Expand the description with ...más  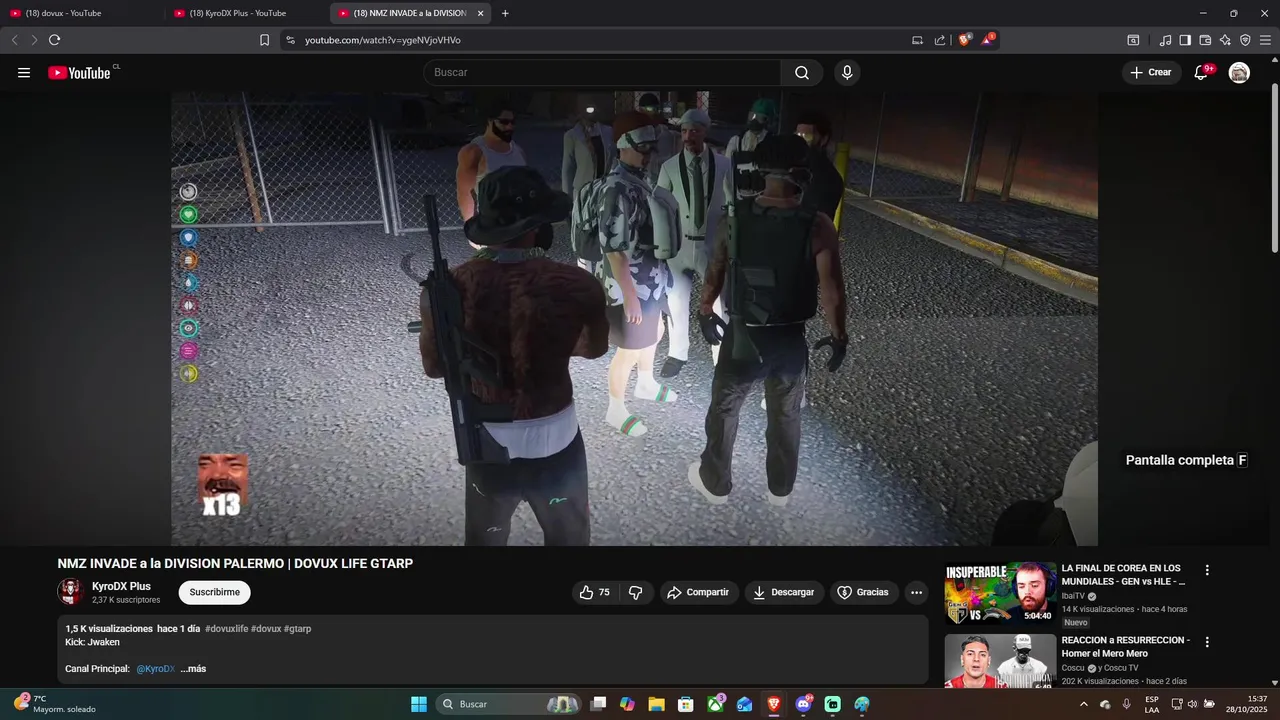coord(193,668)
